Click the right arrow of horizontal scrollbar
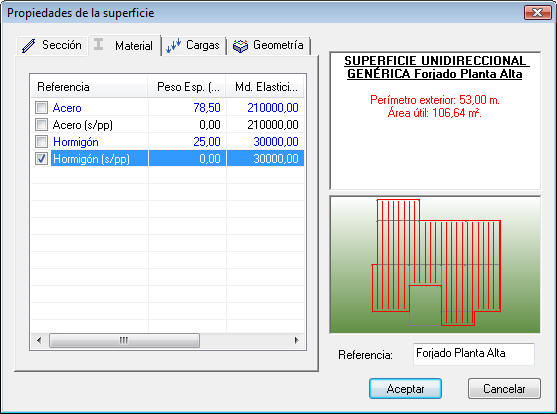 pos(297,340)
